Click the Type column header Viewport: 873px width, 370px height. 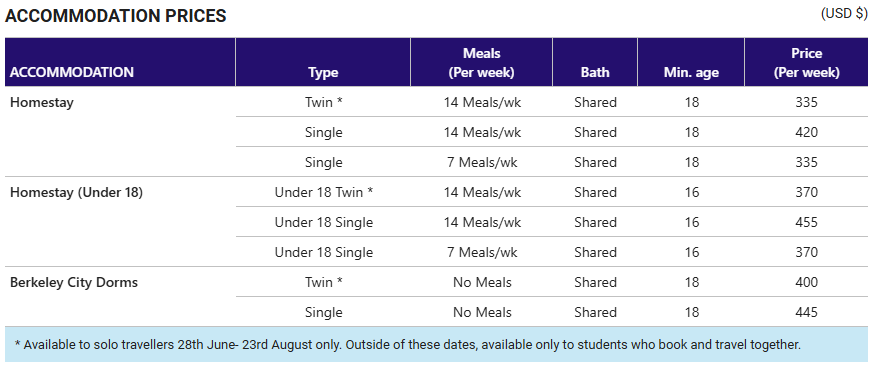click(x=323, y=72)
